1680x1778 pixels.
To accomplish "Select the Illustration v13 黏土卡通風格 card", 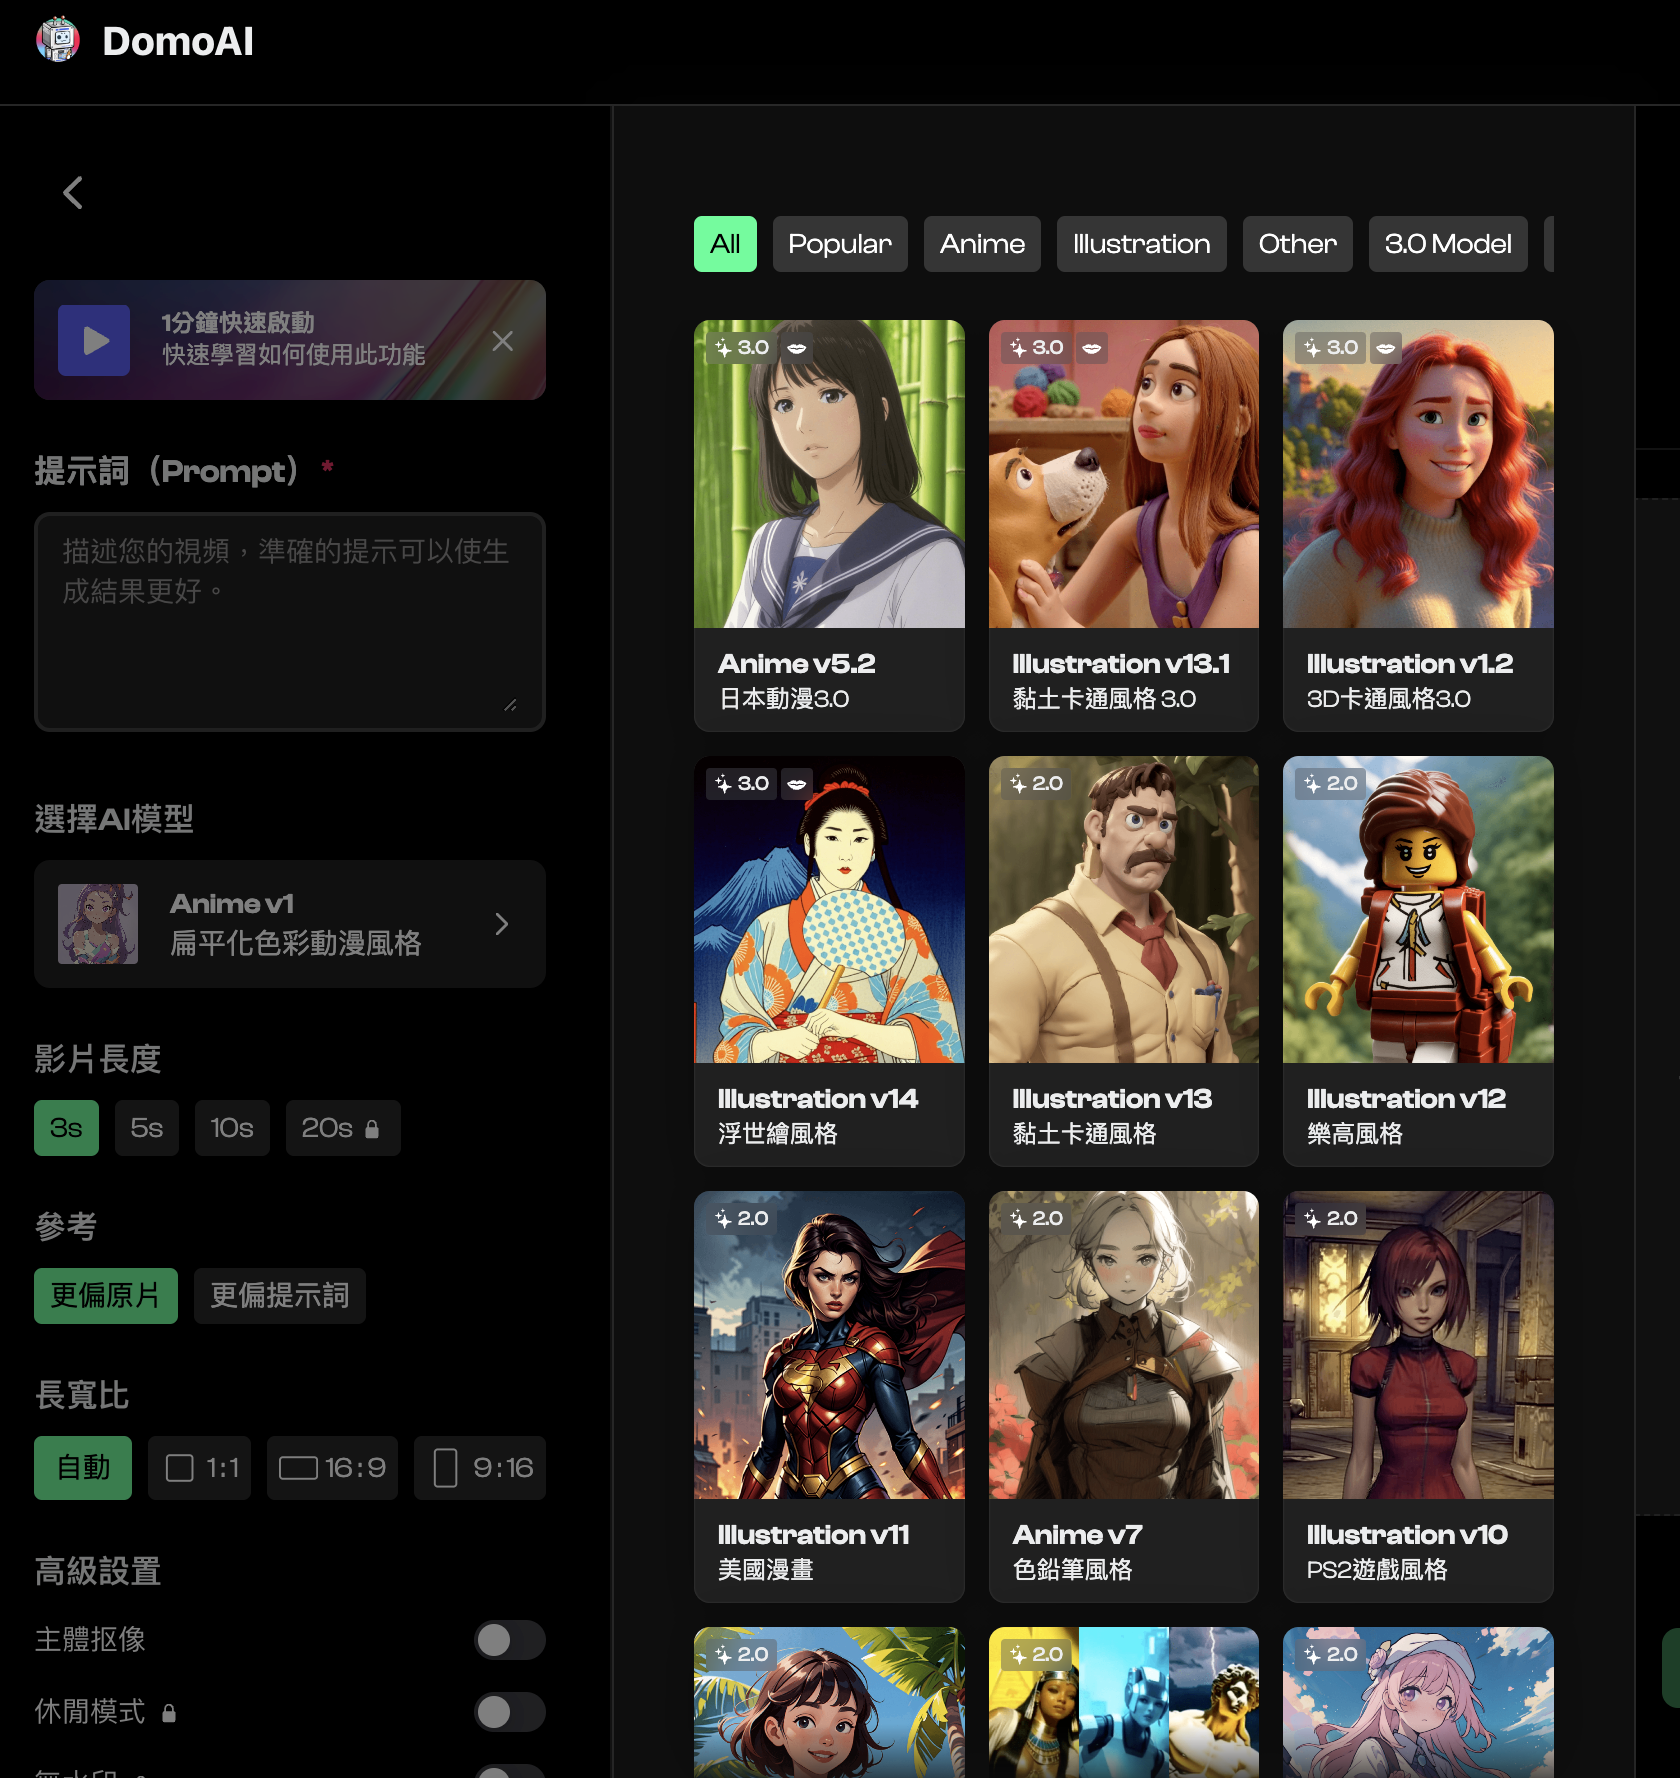I will pyautogui.click(x=1124, y=961).
